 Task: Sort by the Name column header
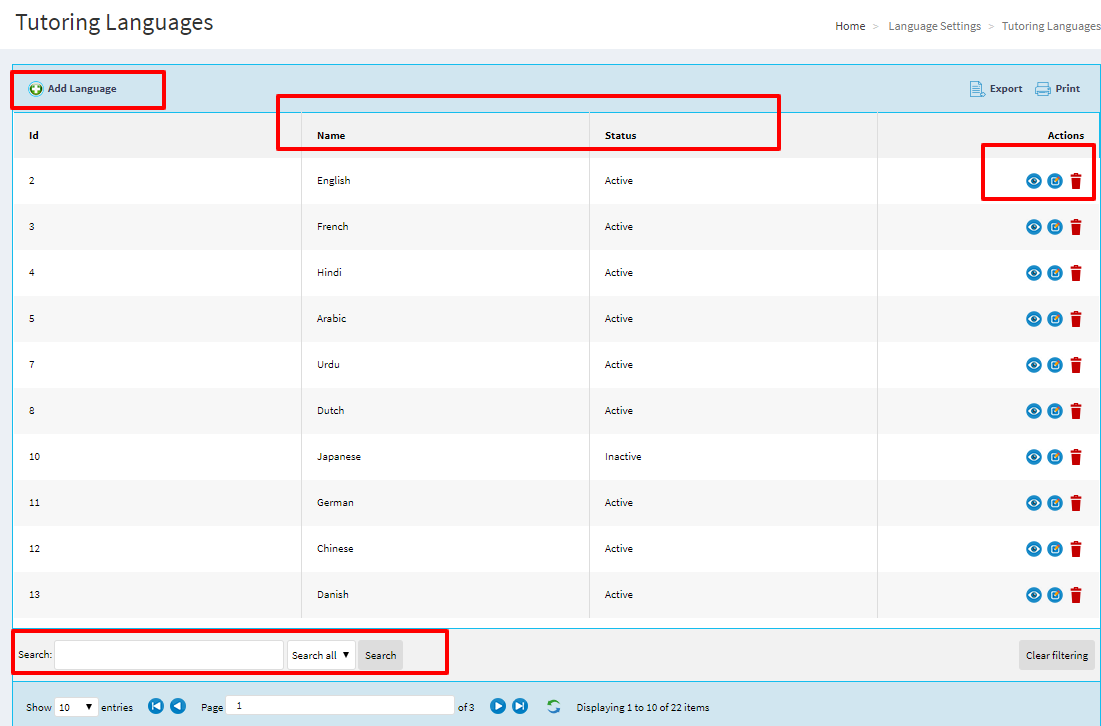coord(331,136)
